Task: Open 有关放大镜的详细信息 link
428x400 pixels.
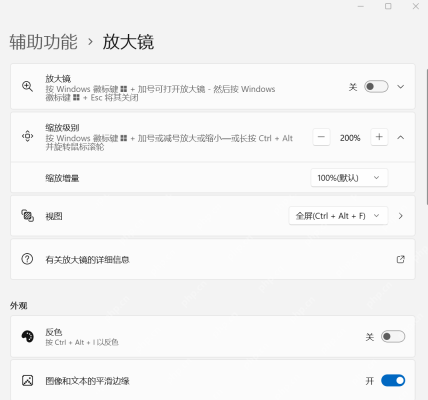Action: click(x=213, y=259)
